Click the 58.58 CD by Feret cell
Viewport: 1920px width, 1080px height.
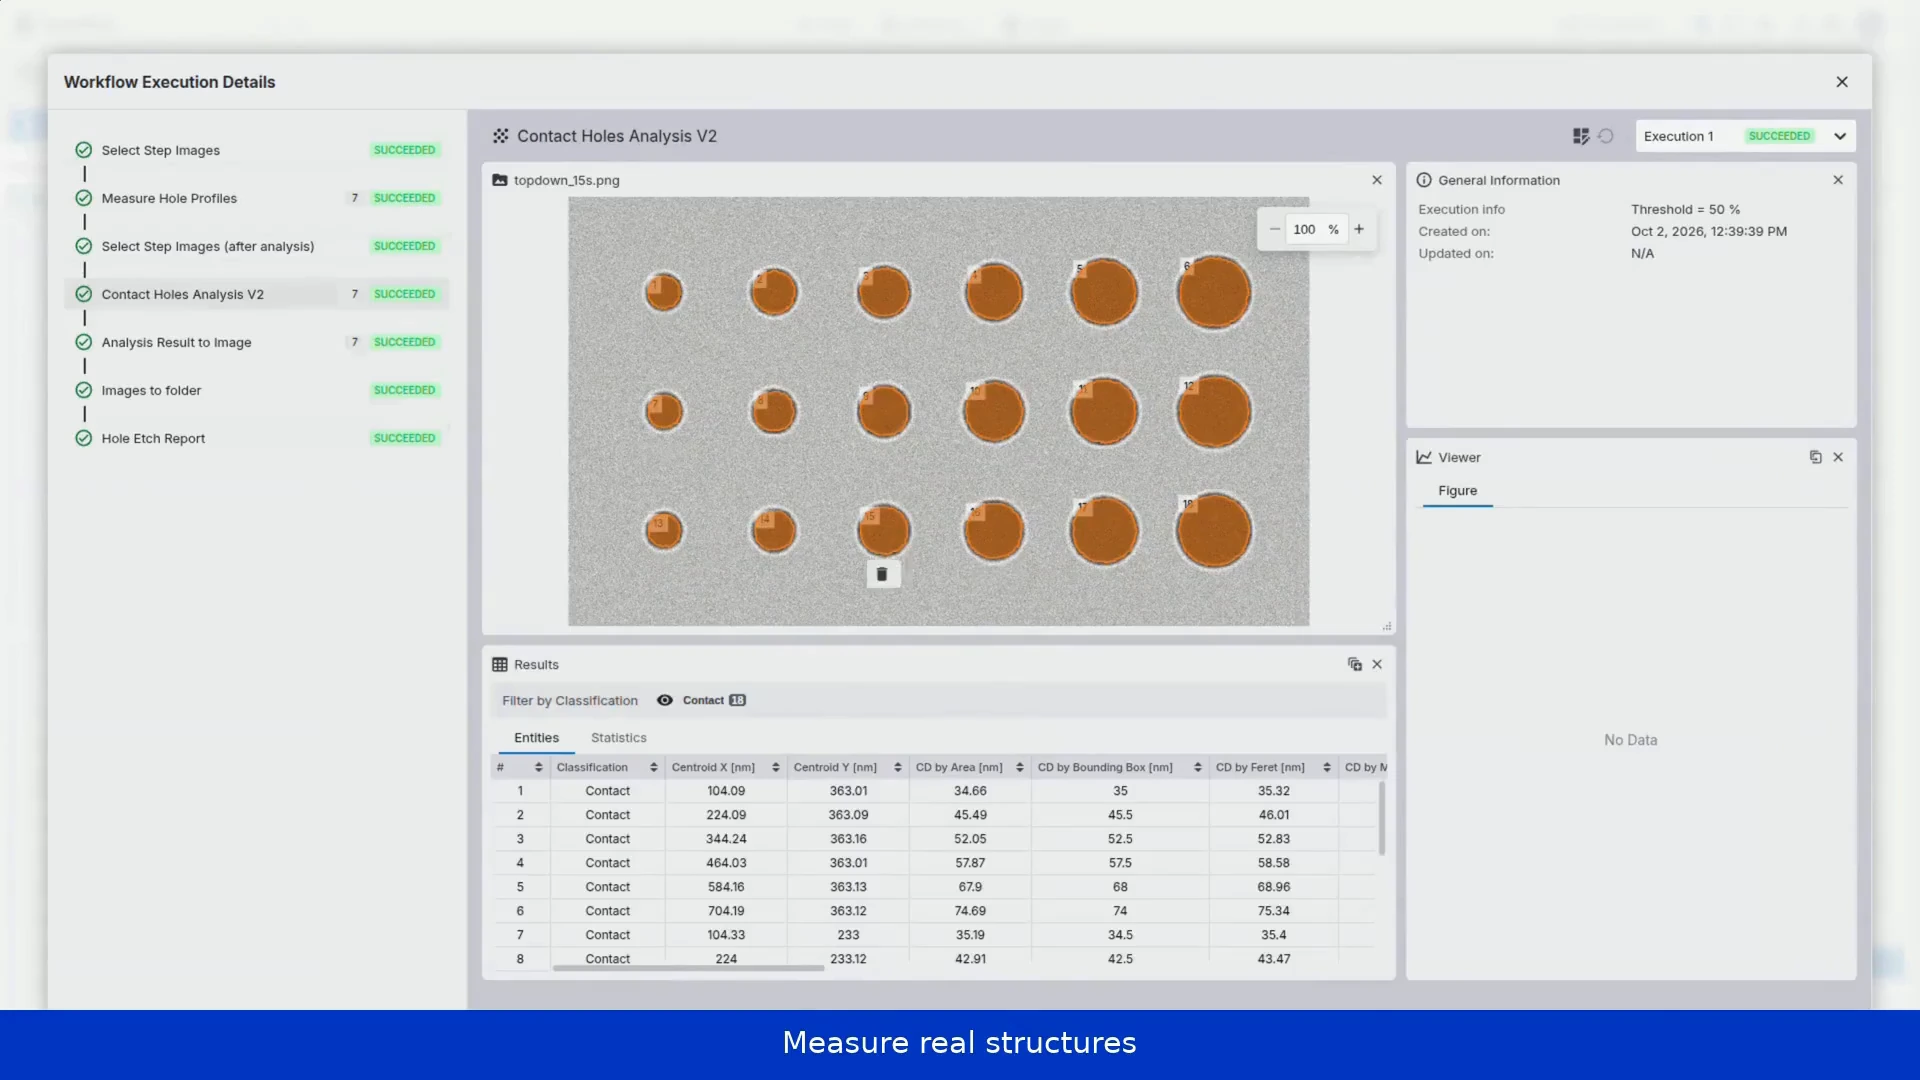point(1273,863)
